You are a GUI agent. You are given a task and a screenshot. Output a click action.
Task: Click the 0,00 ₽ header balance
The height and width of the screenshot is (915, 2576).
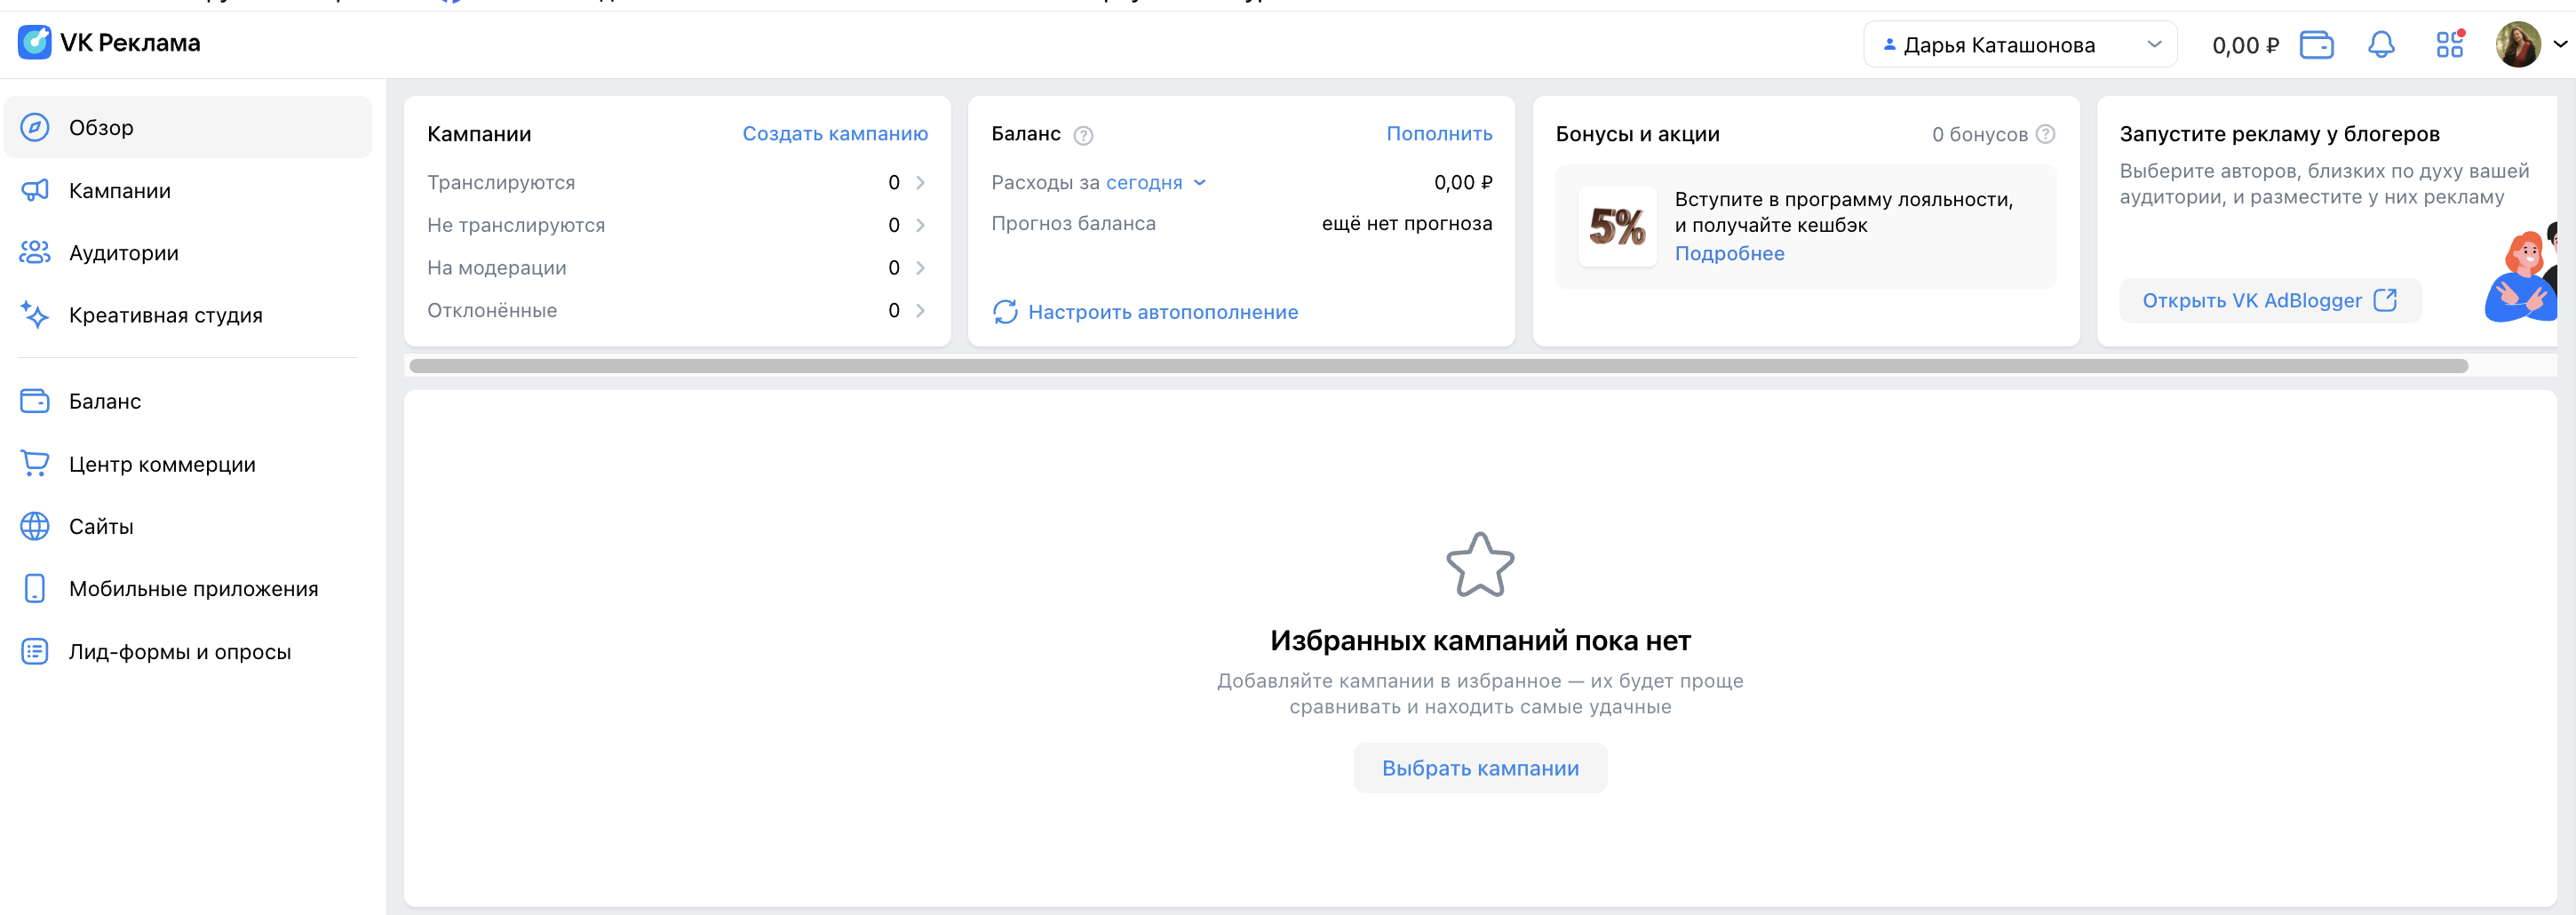(2245, 45)
